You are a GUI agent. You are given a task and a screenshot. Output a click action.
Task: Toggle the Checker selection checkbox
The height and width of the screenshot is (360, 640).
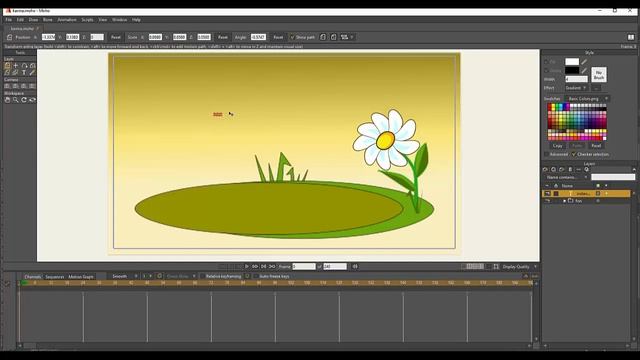[x=574, y=154]
